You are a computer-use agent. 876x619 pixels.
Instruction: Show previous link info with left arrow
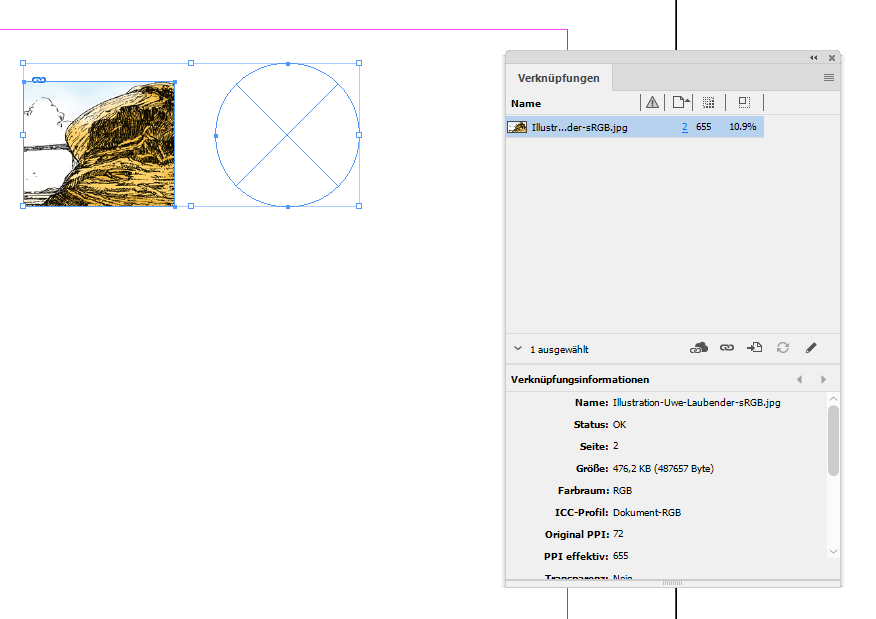click(x=799, y=379)
